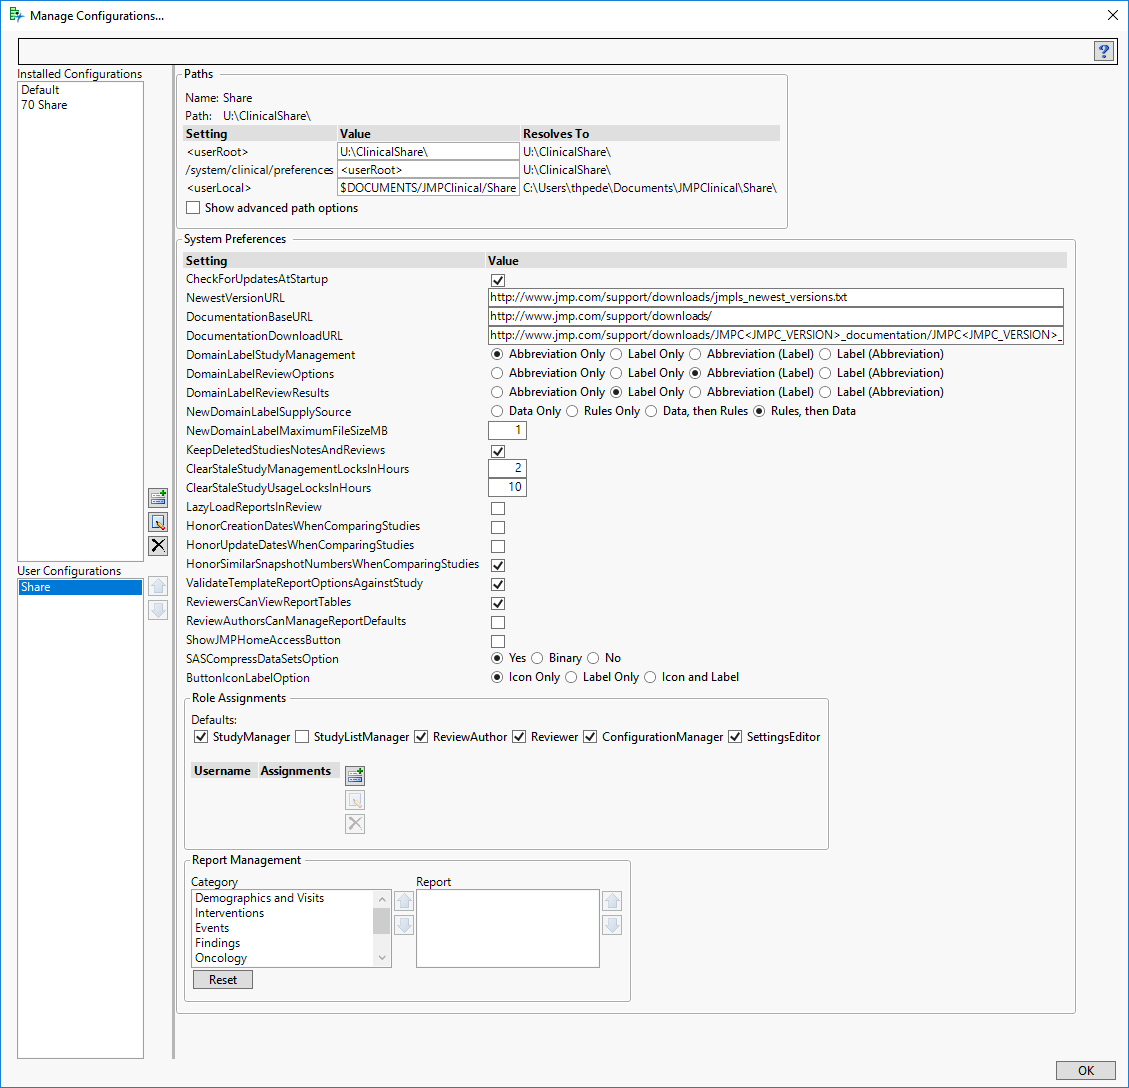Move user configuration up arrow

pyautogui.click(x=158, y=586)
